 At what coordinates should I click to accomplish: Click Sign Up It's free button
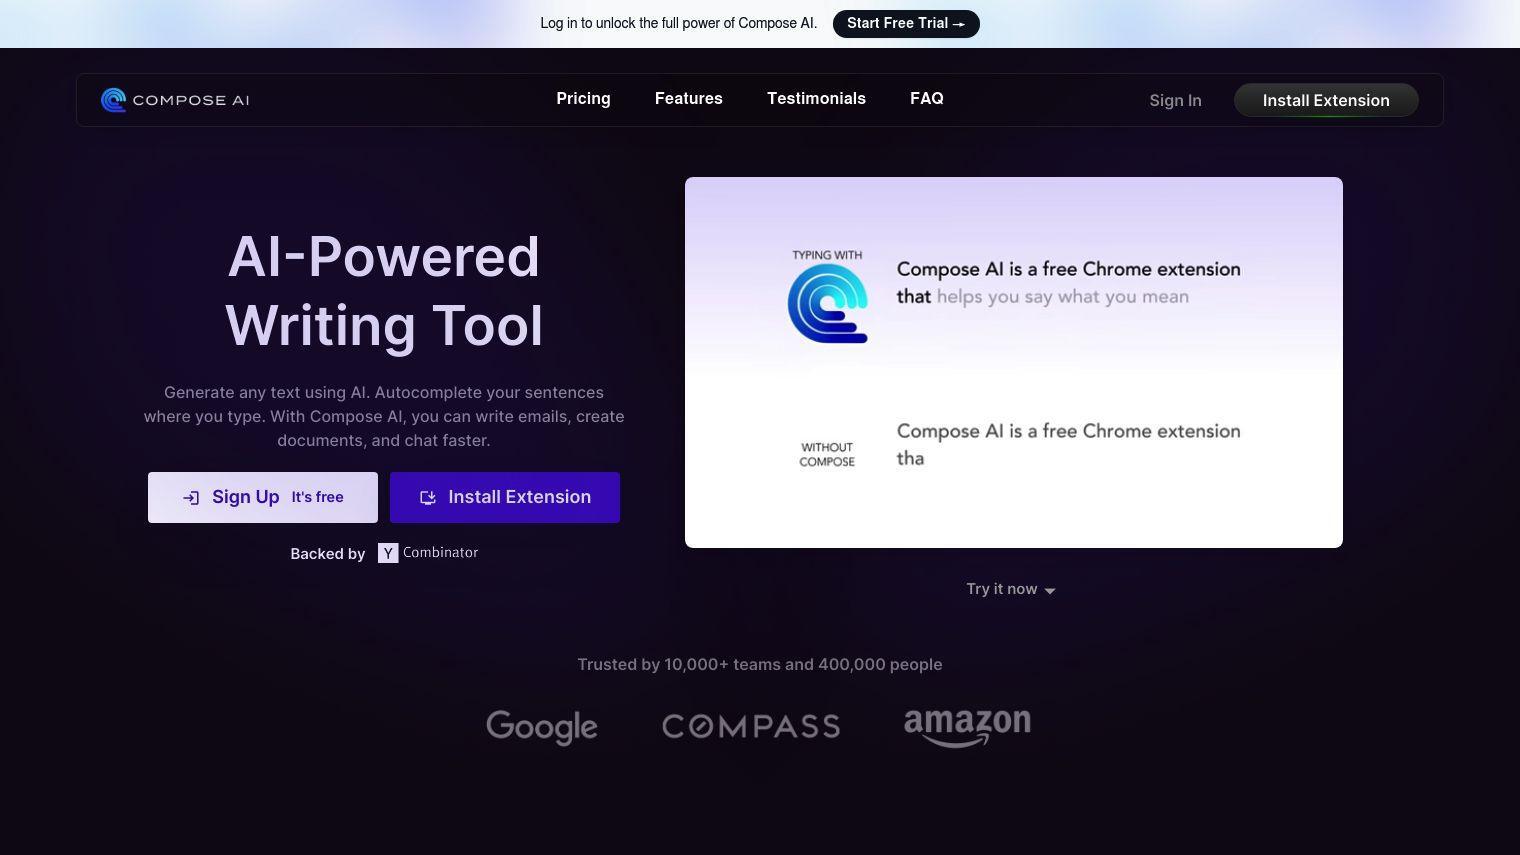coord(263,497)
